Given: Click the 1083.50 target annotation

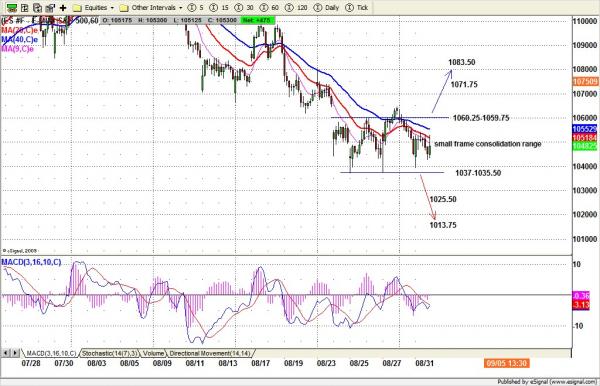Looking at the screenshot, I should click(462, 62).
